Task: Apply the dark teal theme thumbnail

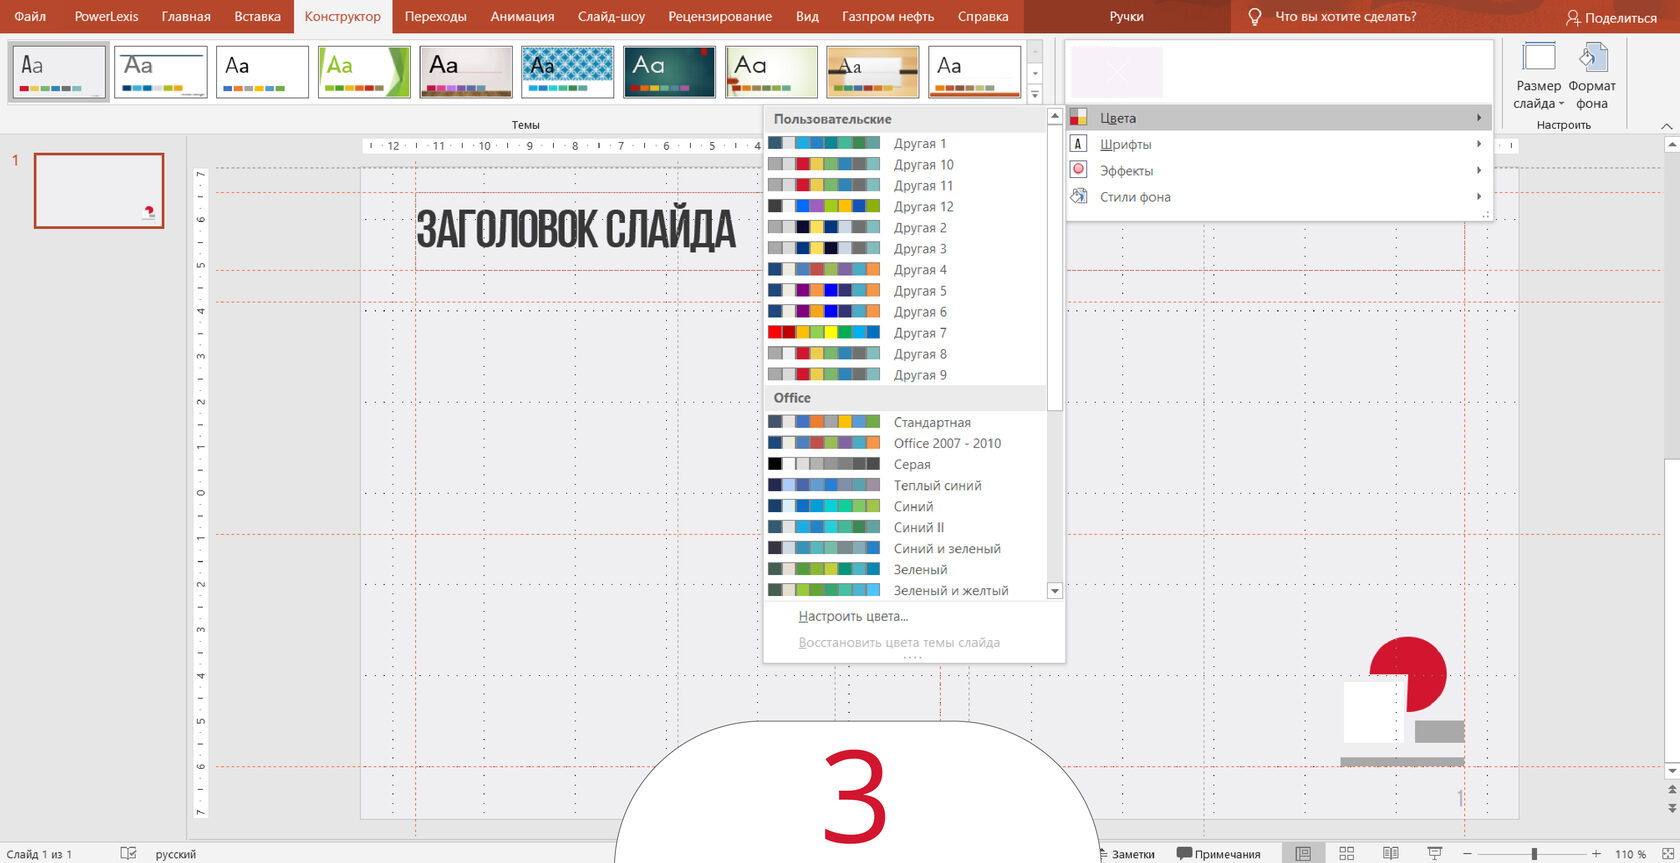Action: point(670,72)
